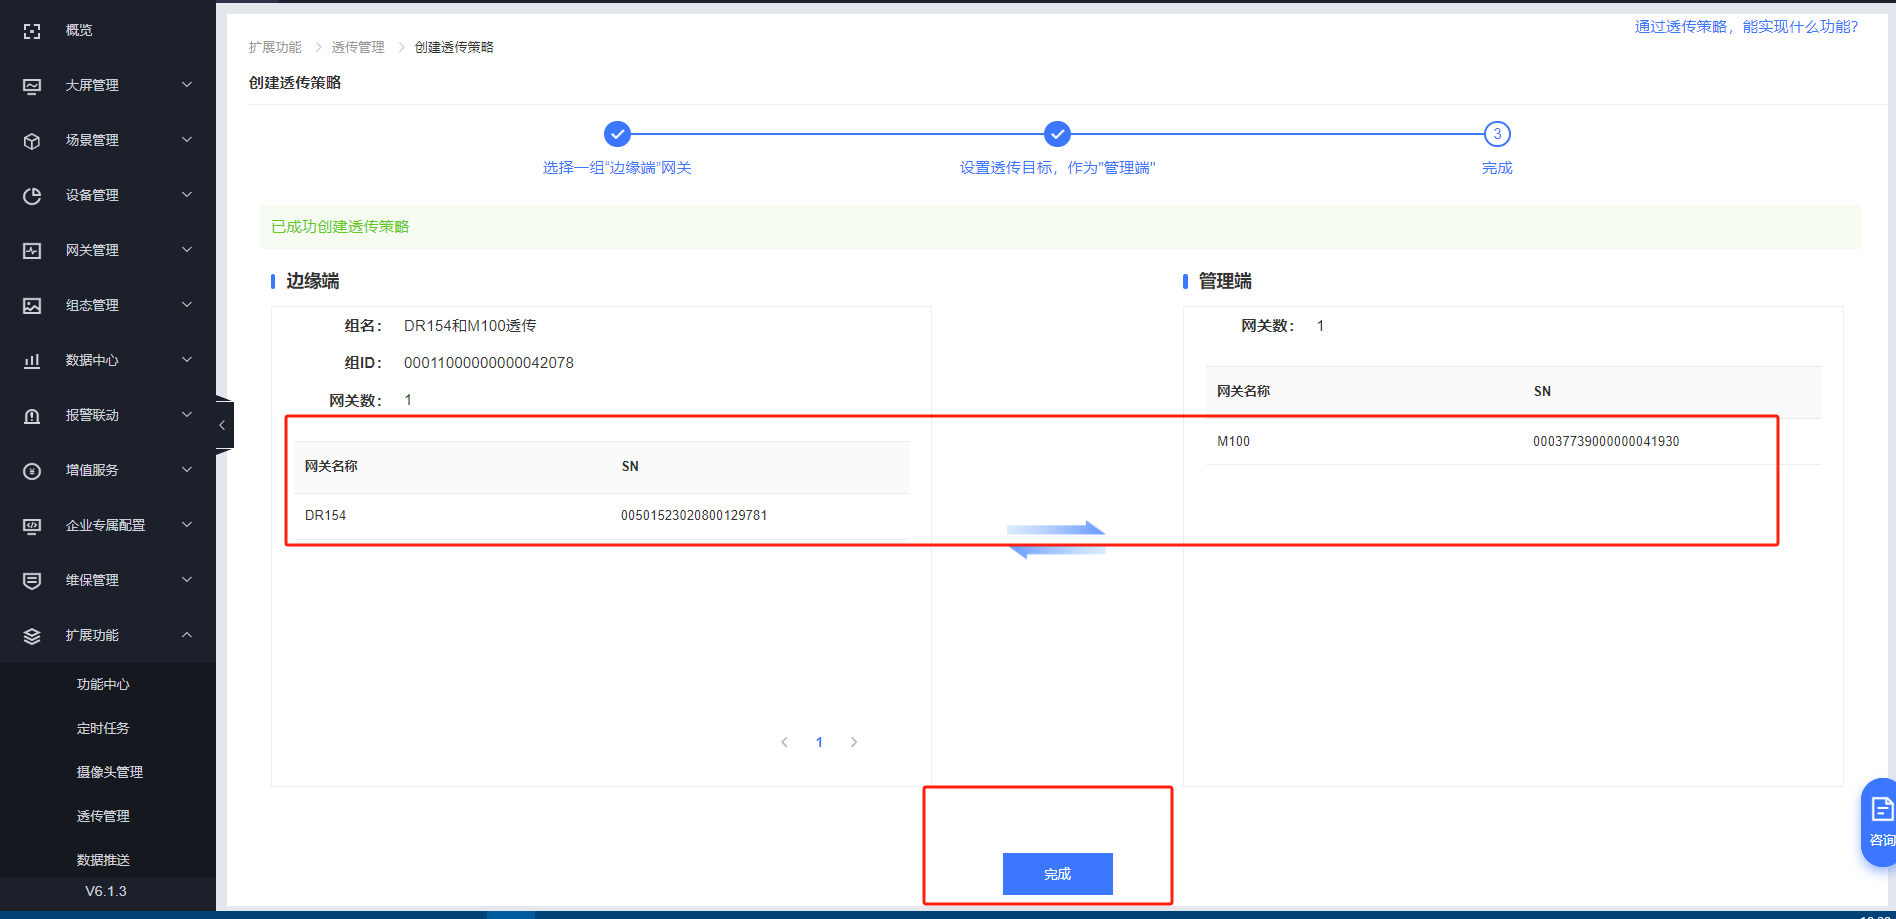Expand the 增值服务 submenu arrow

(187, 470)
